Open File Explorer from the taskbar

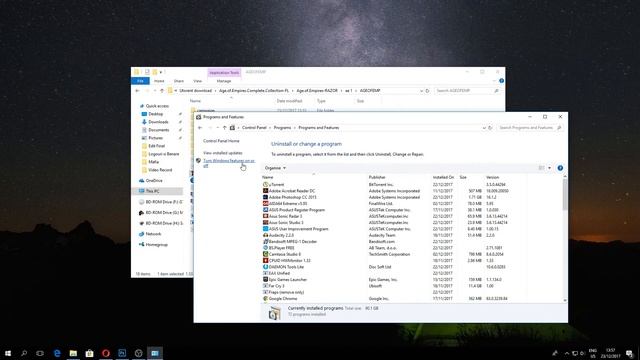coord(73,353)
